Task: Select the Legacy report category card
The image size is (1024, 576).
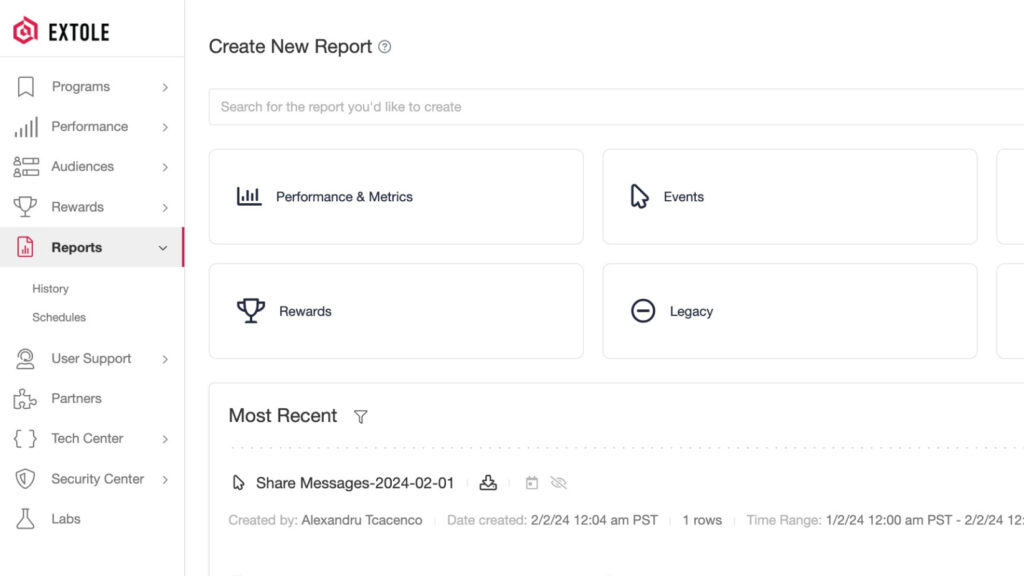Action: pyautogui.click(x=789, y=311)
